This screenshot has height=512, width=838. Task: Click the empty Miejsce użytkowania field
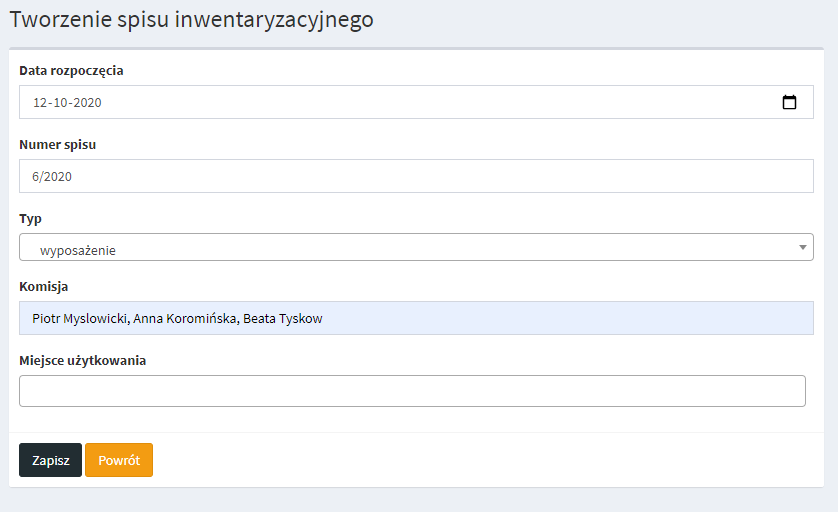pyautogui.click(x=412, y=391)
